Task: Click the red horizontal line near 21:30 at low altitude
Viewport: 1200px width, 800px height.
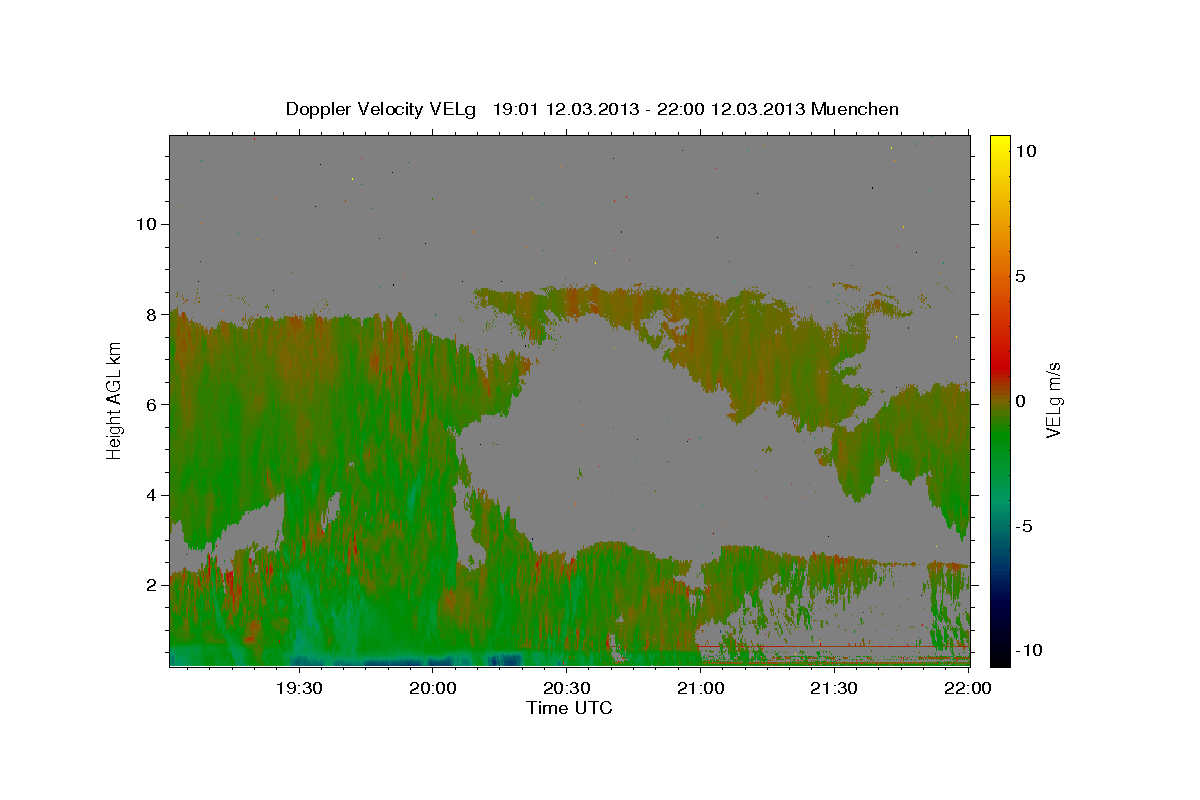Action: tap(833, 647)
